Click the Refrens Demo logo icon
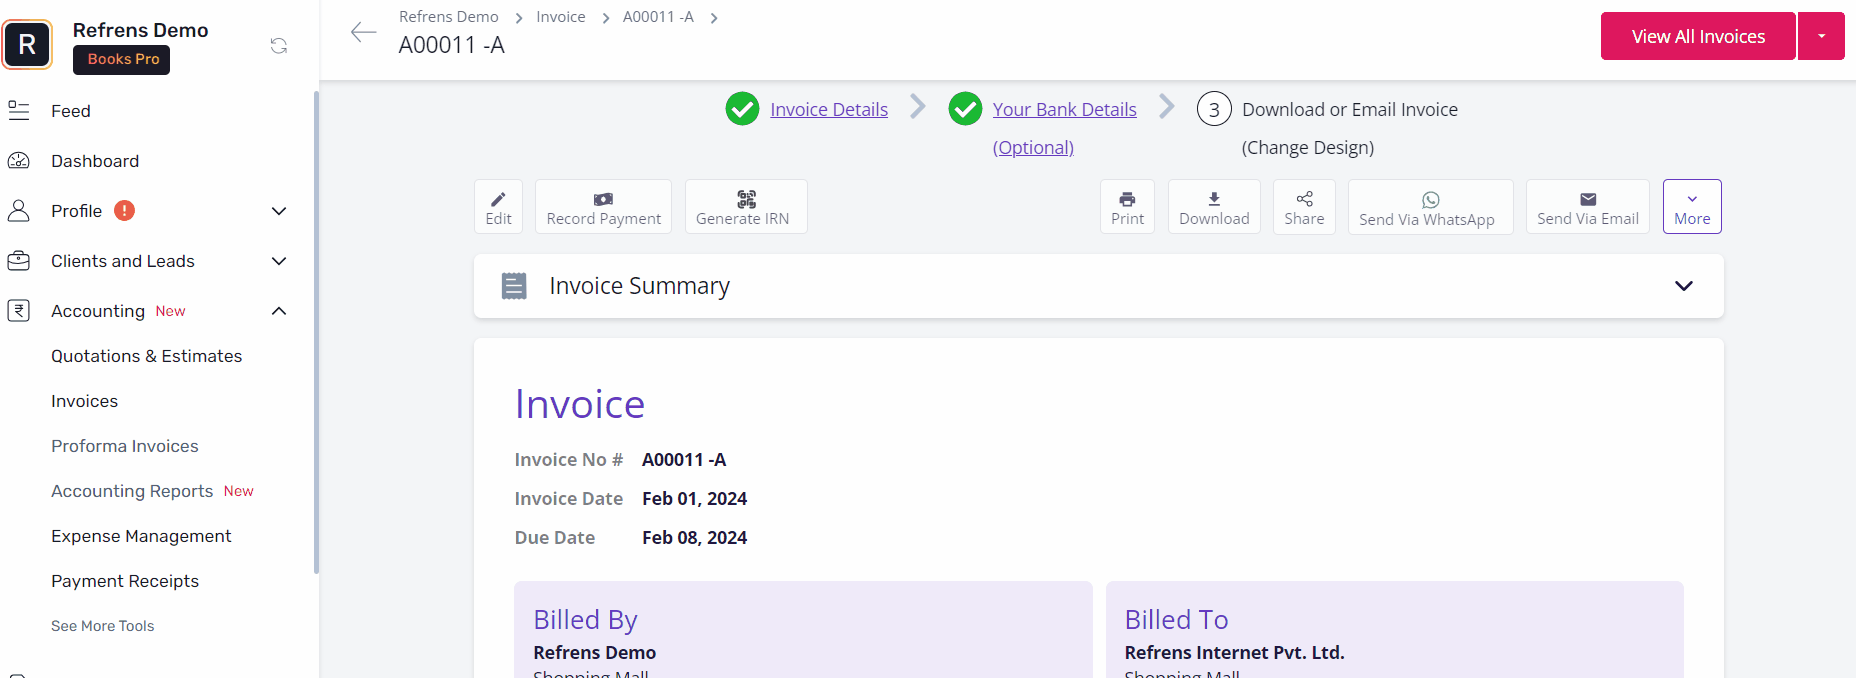 click(x=27, y=44)
